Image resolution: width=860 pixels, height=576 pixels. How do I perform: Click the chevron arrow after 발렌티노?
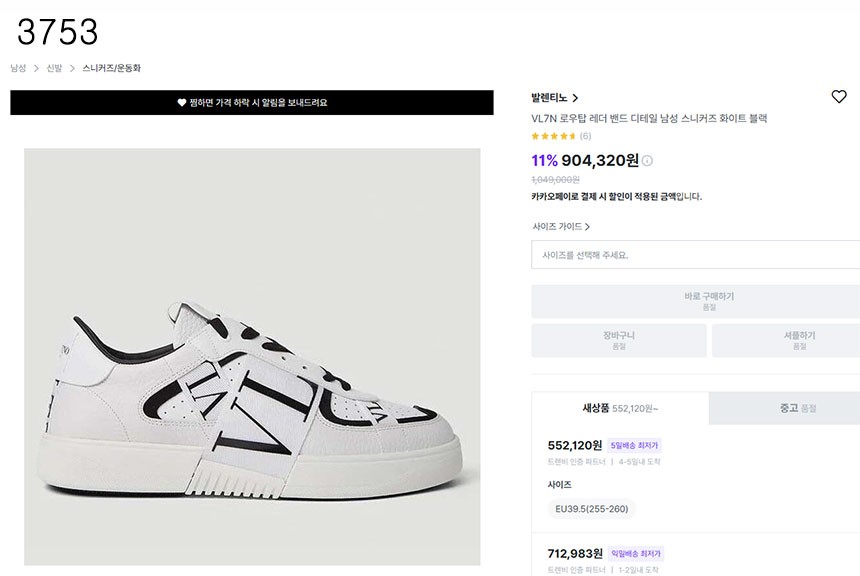[x=576, y=98]
